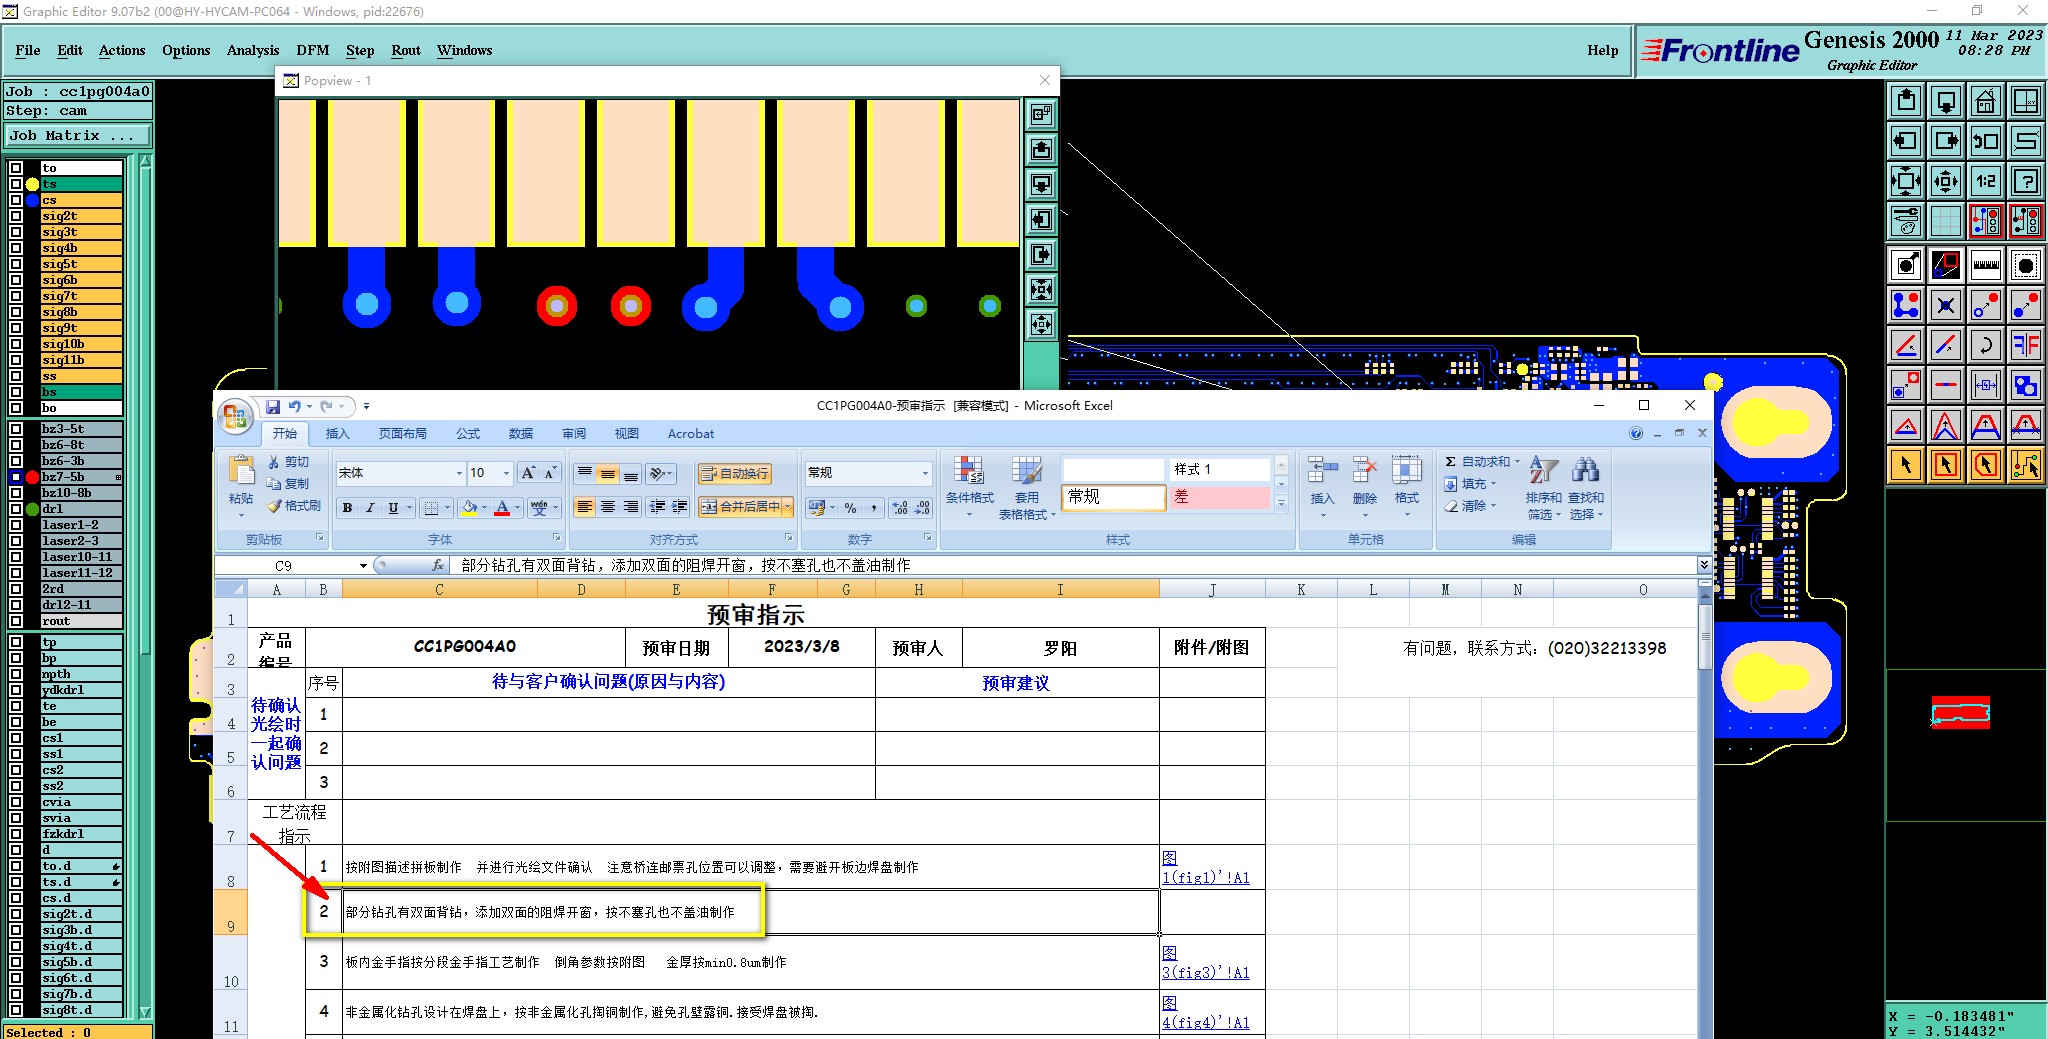The height and width of the screenshot is (1039, 2048).
Task: Click the red board overview thumbnail
Action: pos(1960,713)
